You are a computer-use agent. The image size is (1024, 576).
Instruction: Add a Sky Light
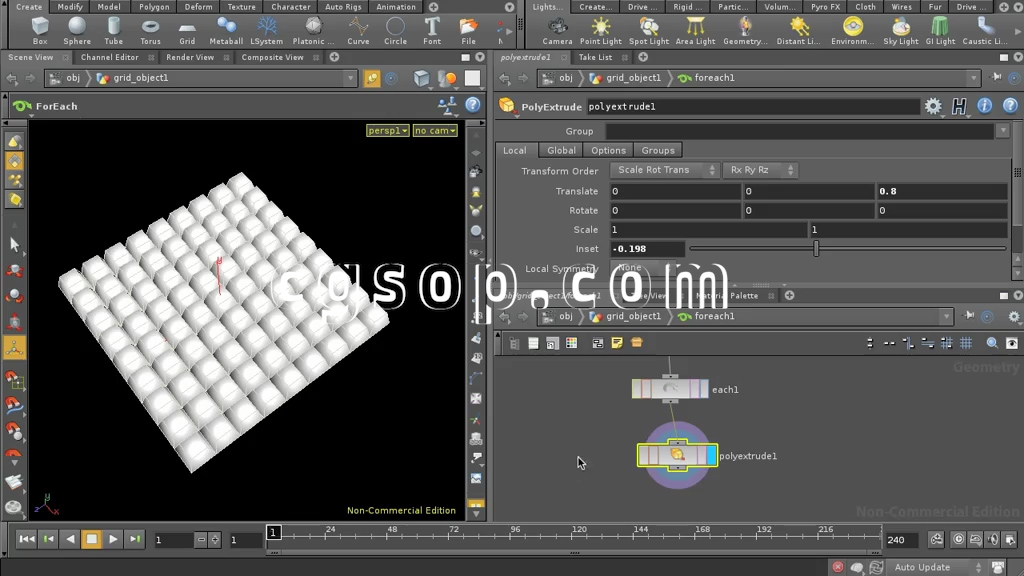tap(901, 31)
